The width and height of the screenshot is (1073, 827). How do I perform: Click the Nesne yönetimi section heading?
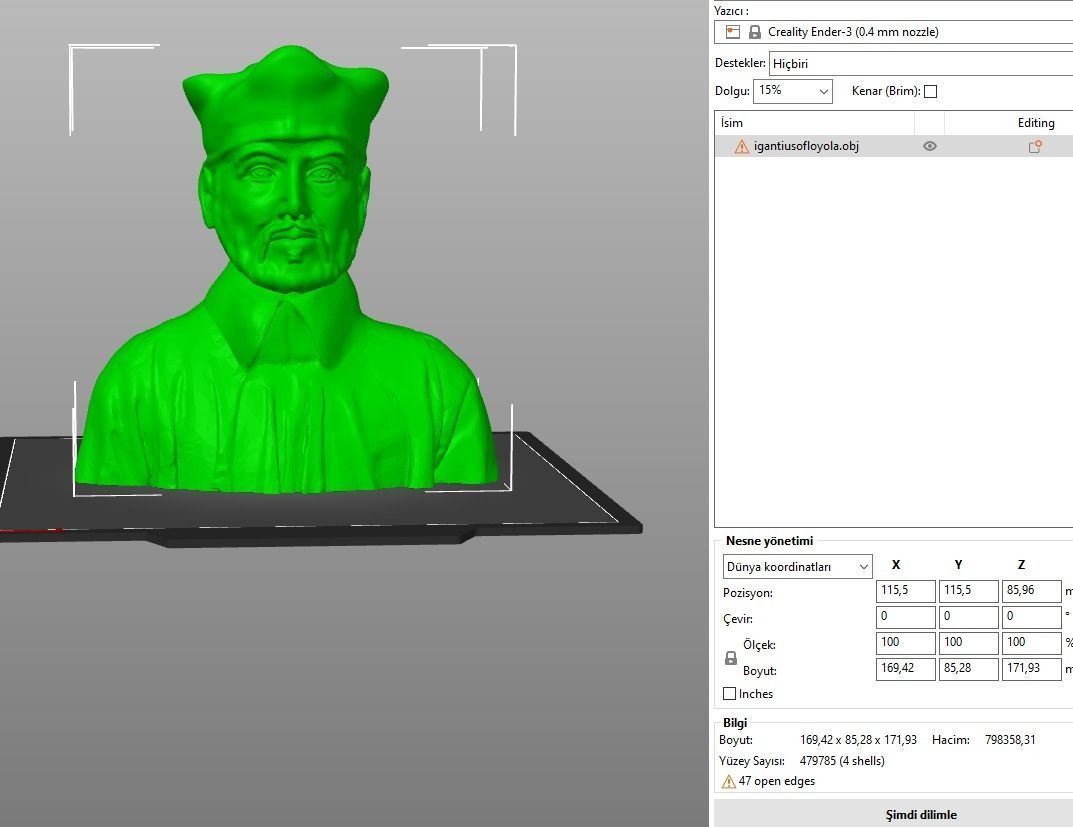[x=769, y=541]
